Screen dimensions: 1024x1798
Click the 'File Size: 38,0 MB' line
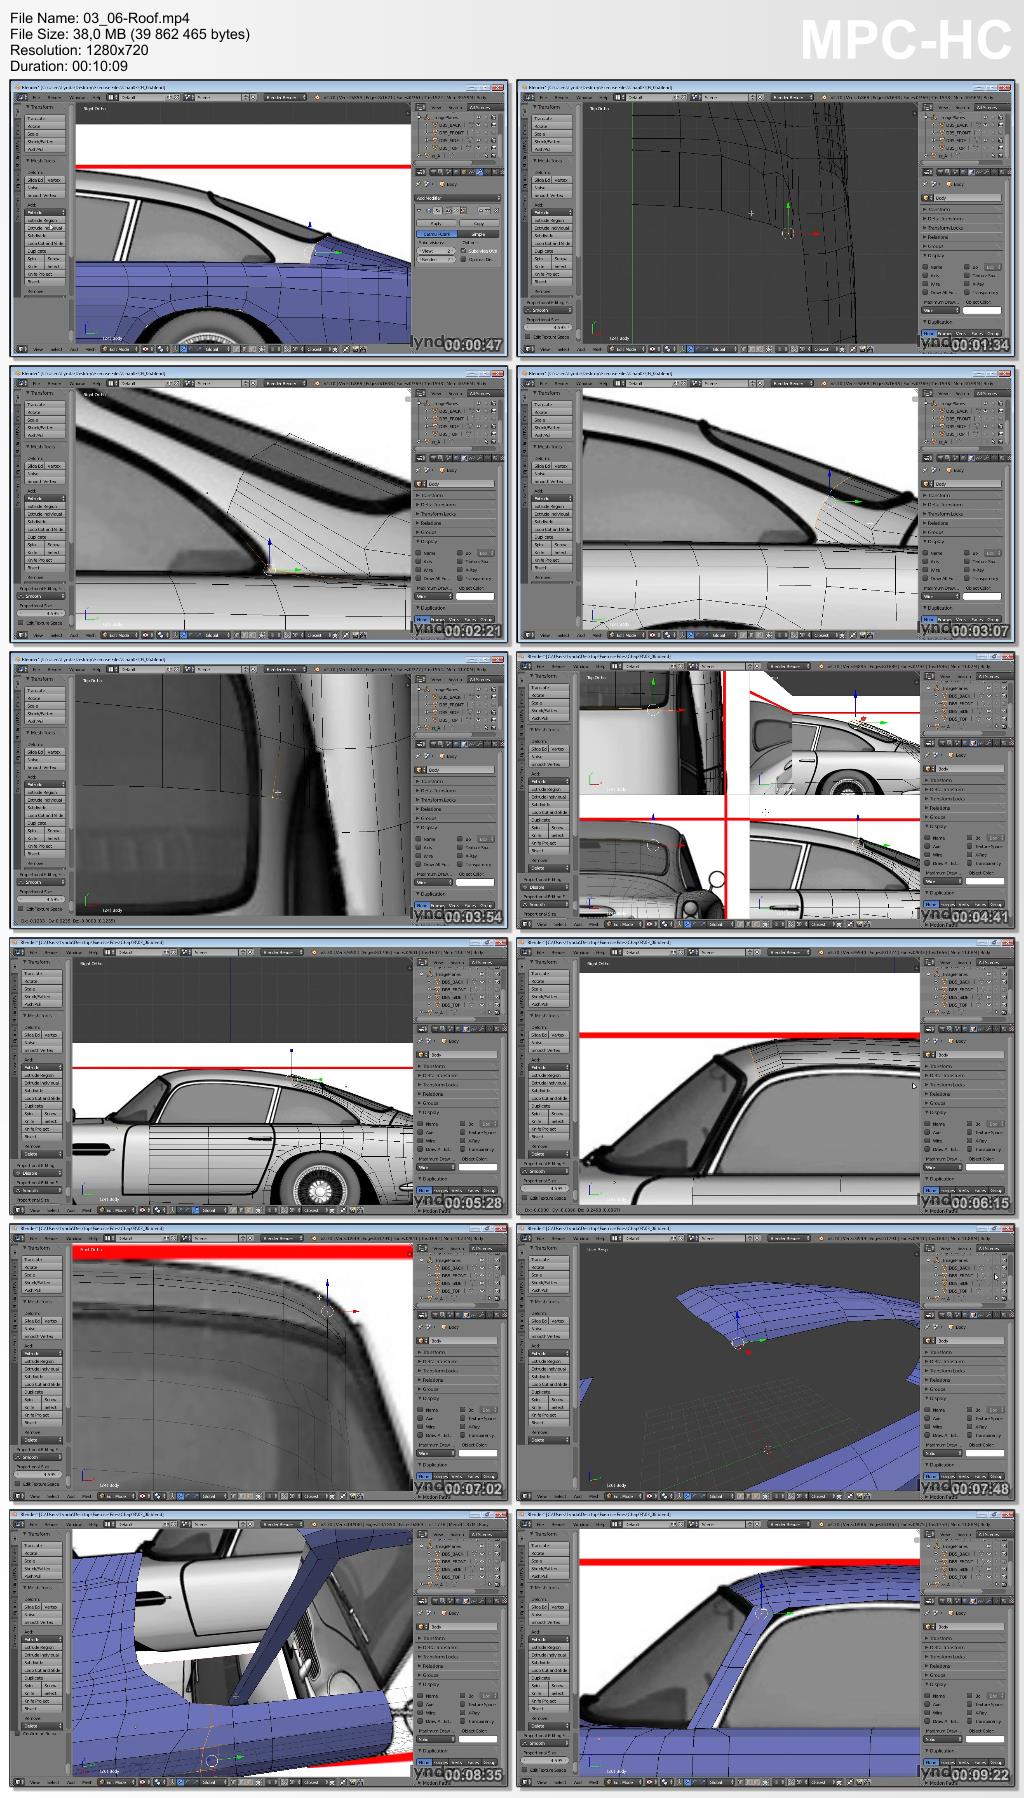(129, 34)
